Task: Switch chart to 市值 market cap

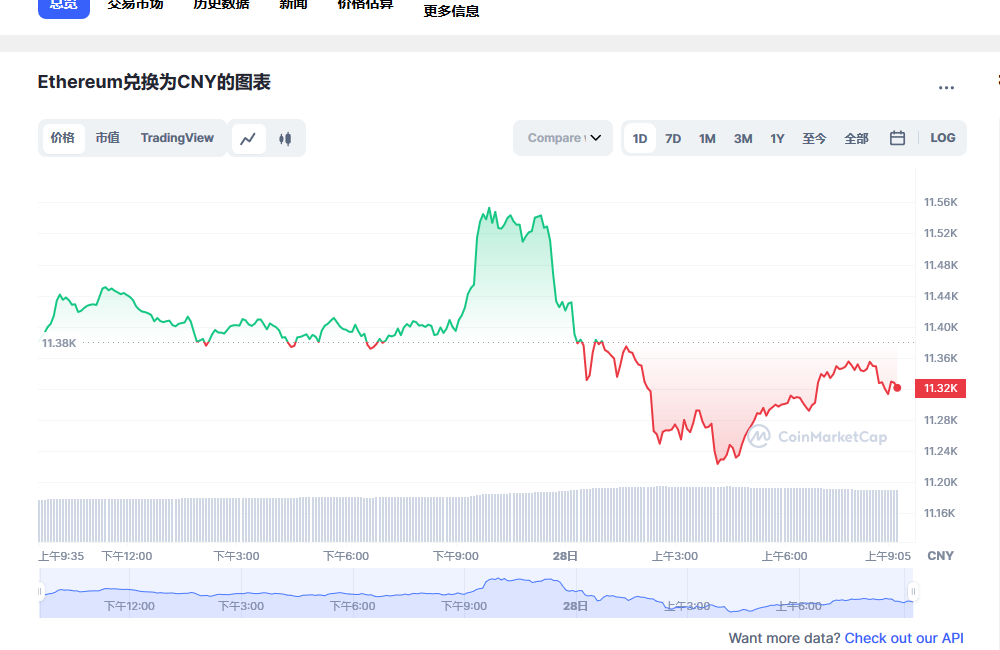Action: click(107, 138)
